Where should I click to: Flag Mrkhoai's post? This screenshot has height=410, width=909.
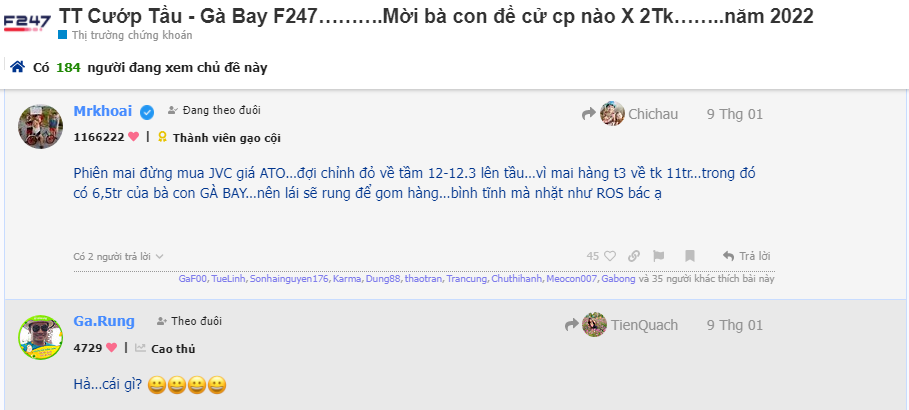coord(659,256)
